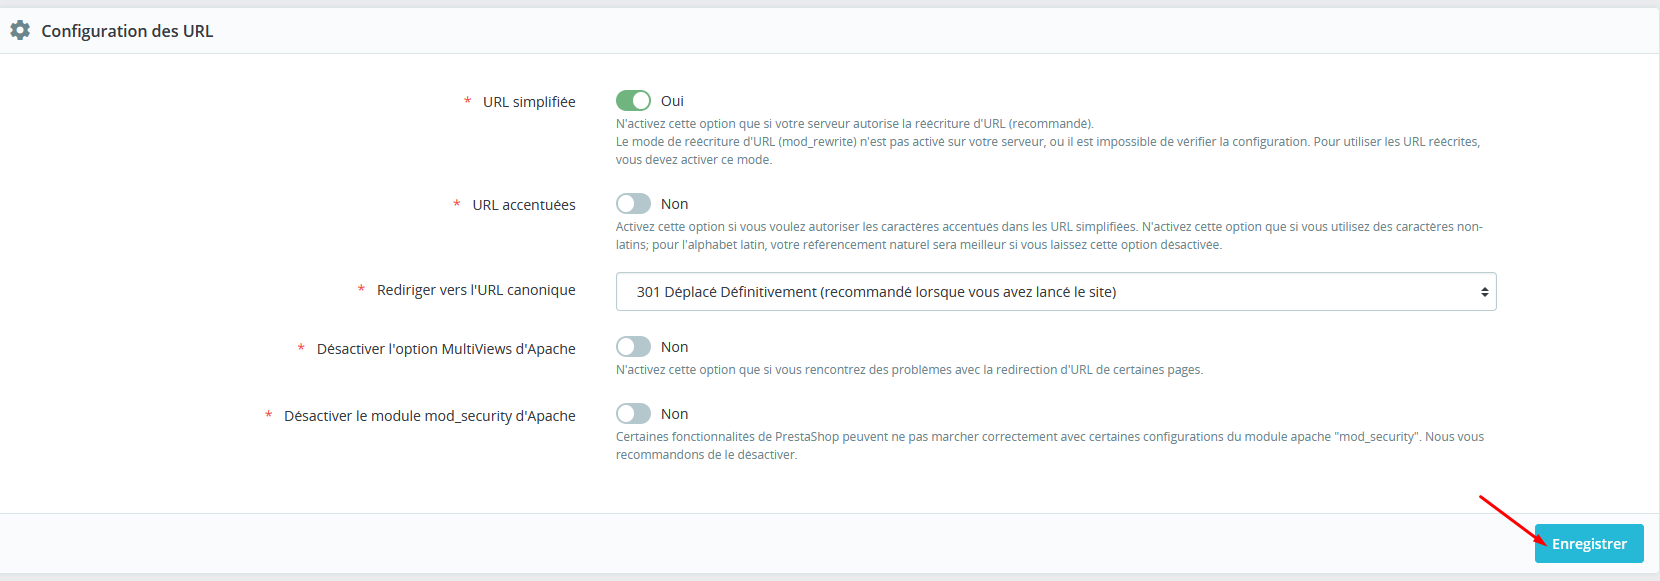The width and height of the screenshot is (1660, 581).
Task: Turn on the Désactiver MultiViews d'Apache switch
Action: click(x=633, y=347)
